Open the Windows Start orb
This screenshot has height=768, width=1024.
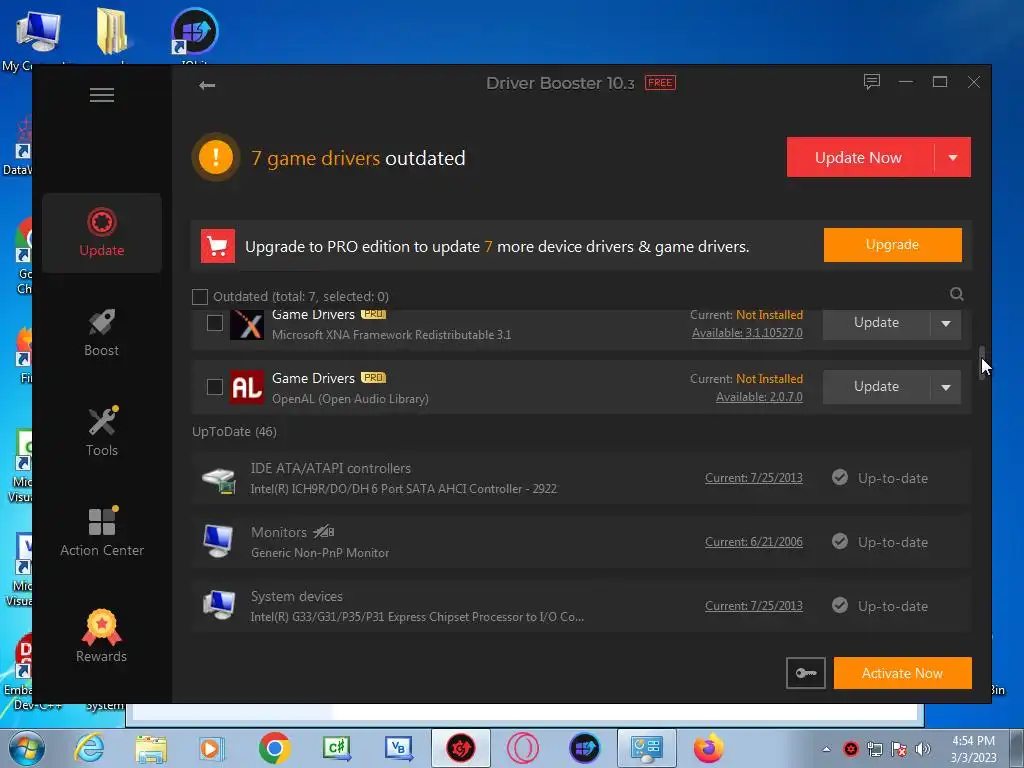26,748
